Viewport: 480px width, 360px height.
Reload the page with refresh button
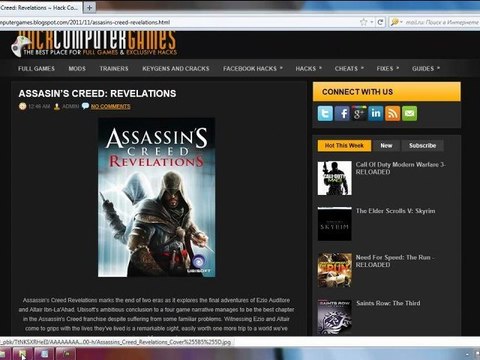pyautogui.click(x=380, y=22)
